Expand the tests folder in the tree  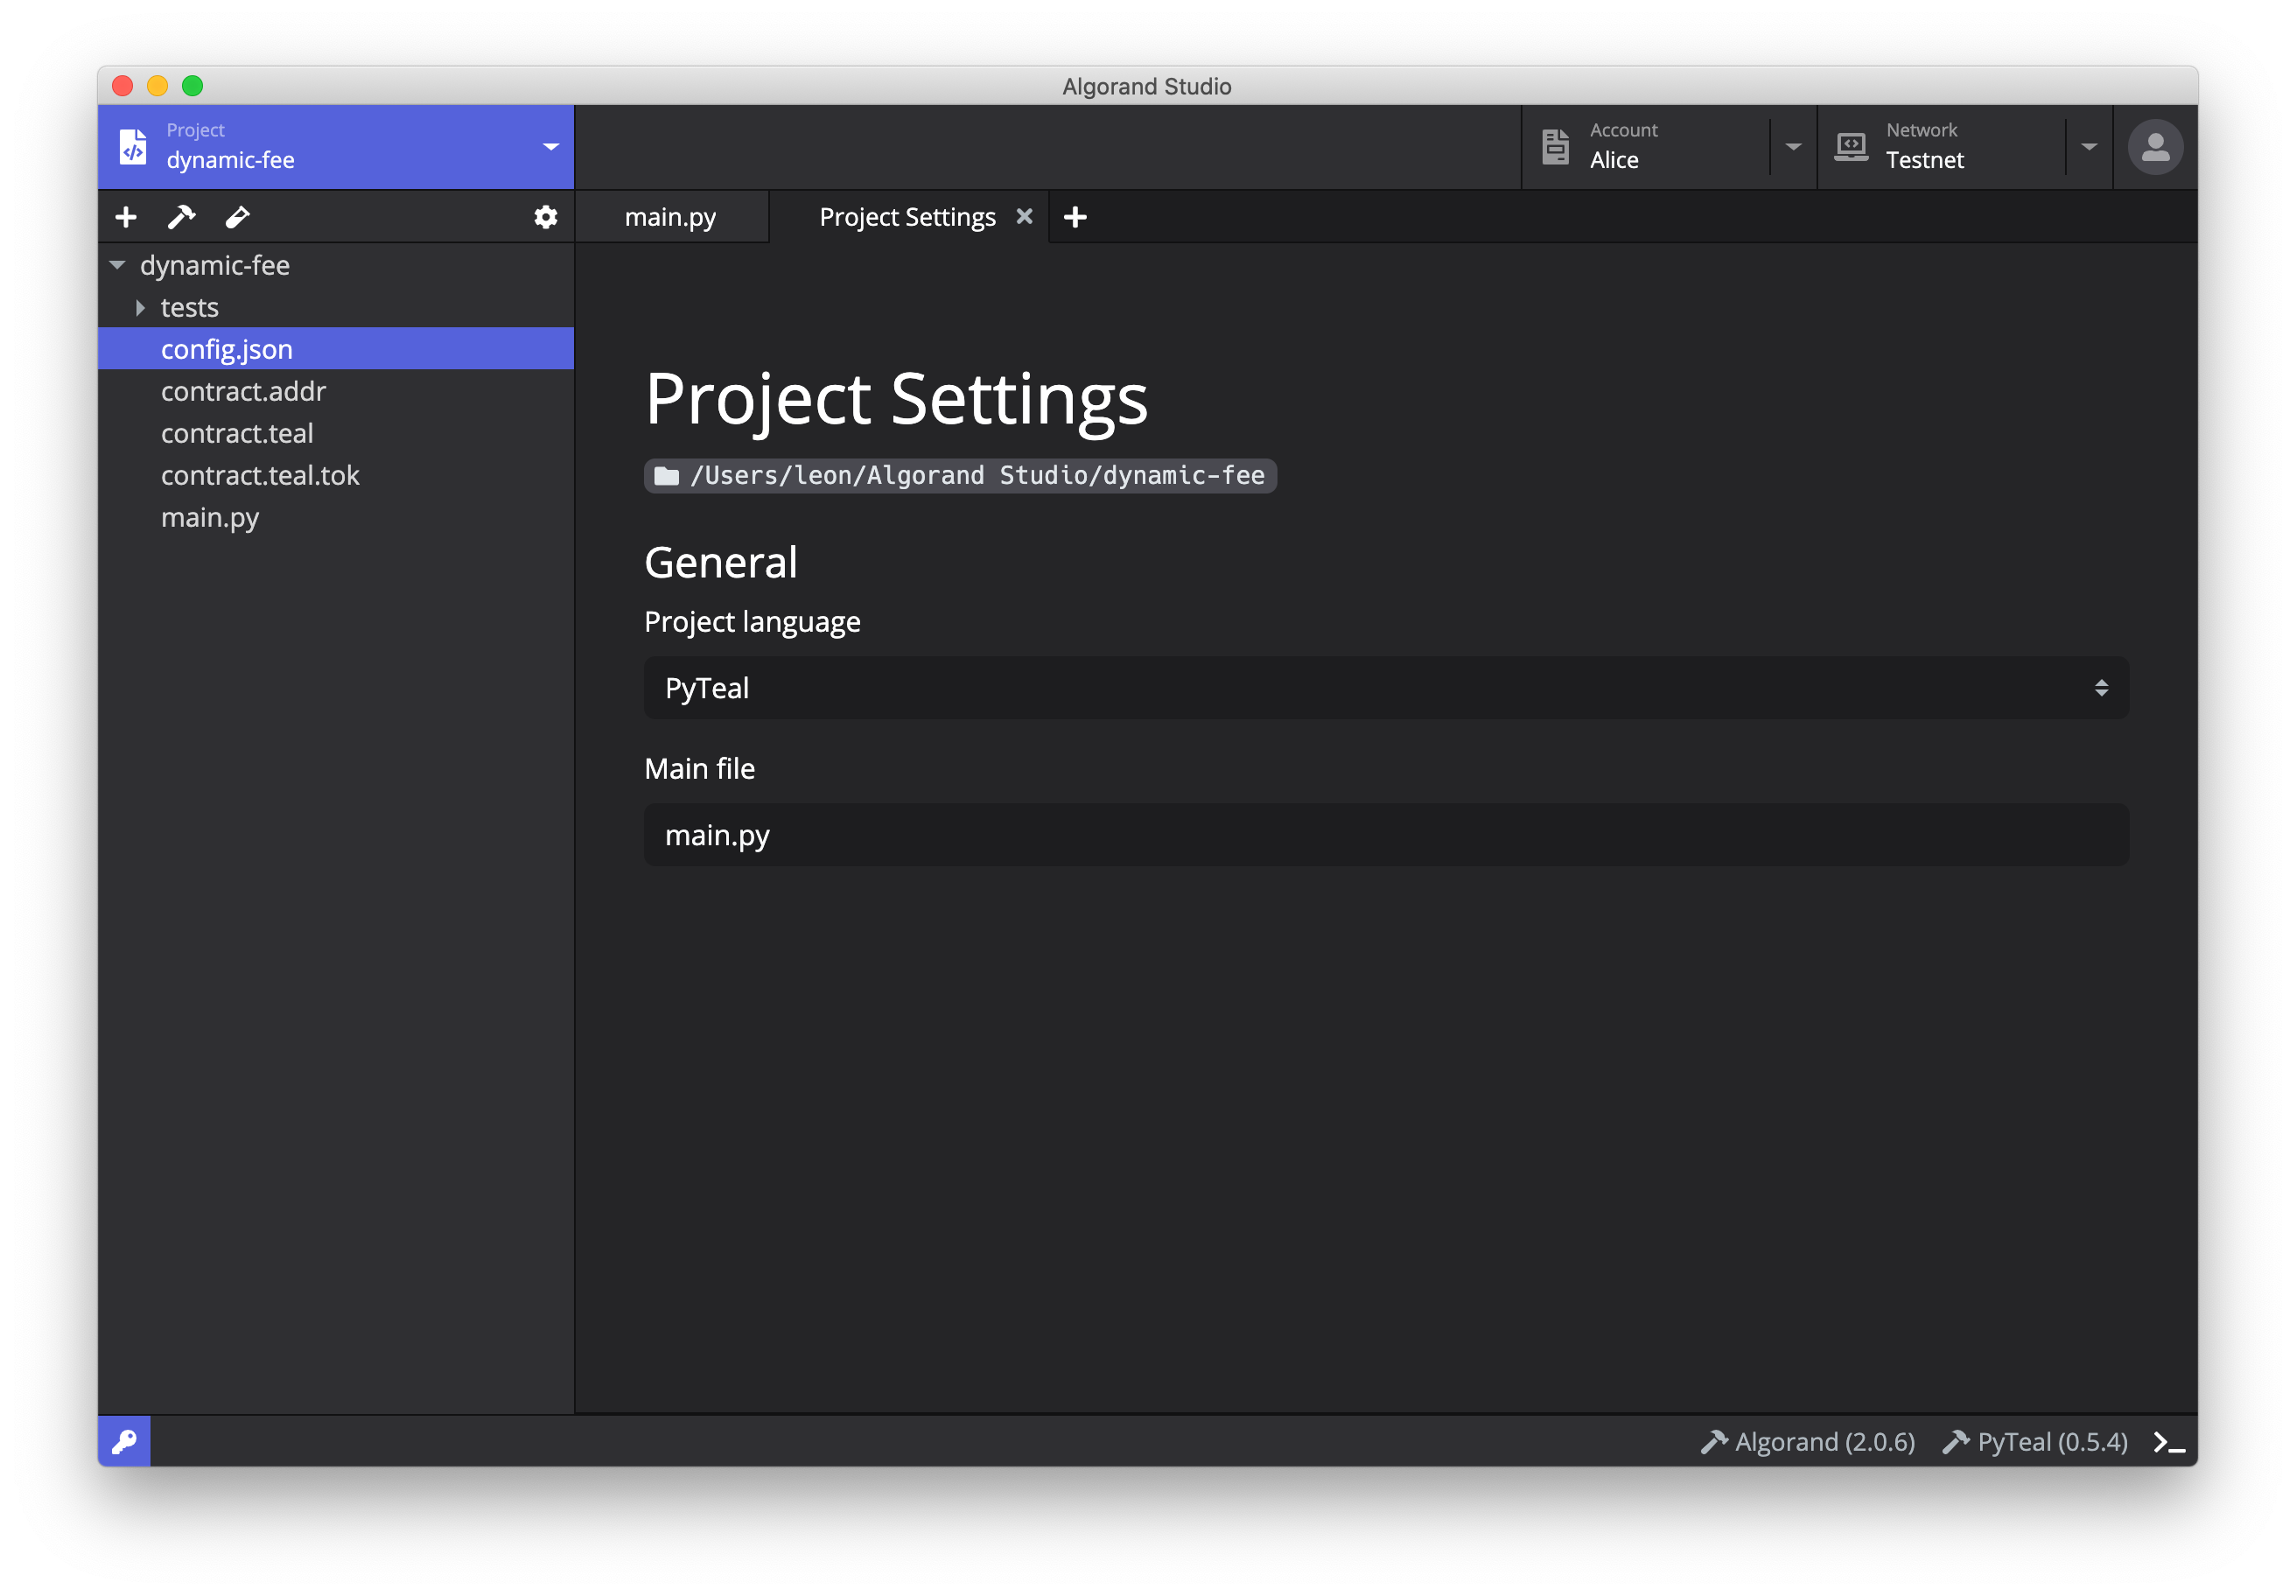tap(140, 307)
